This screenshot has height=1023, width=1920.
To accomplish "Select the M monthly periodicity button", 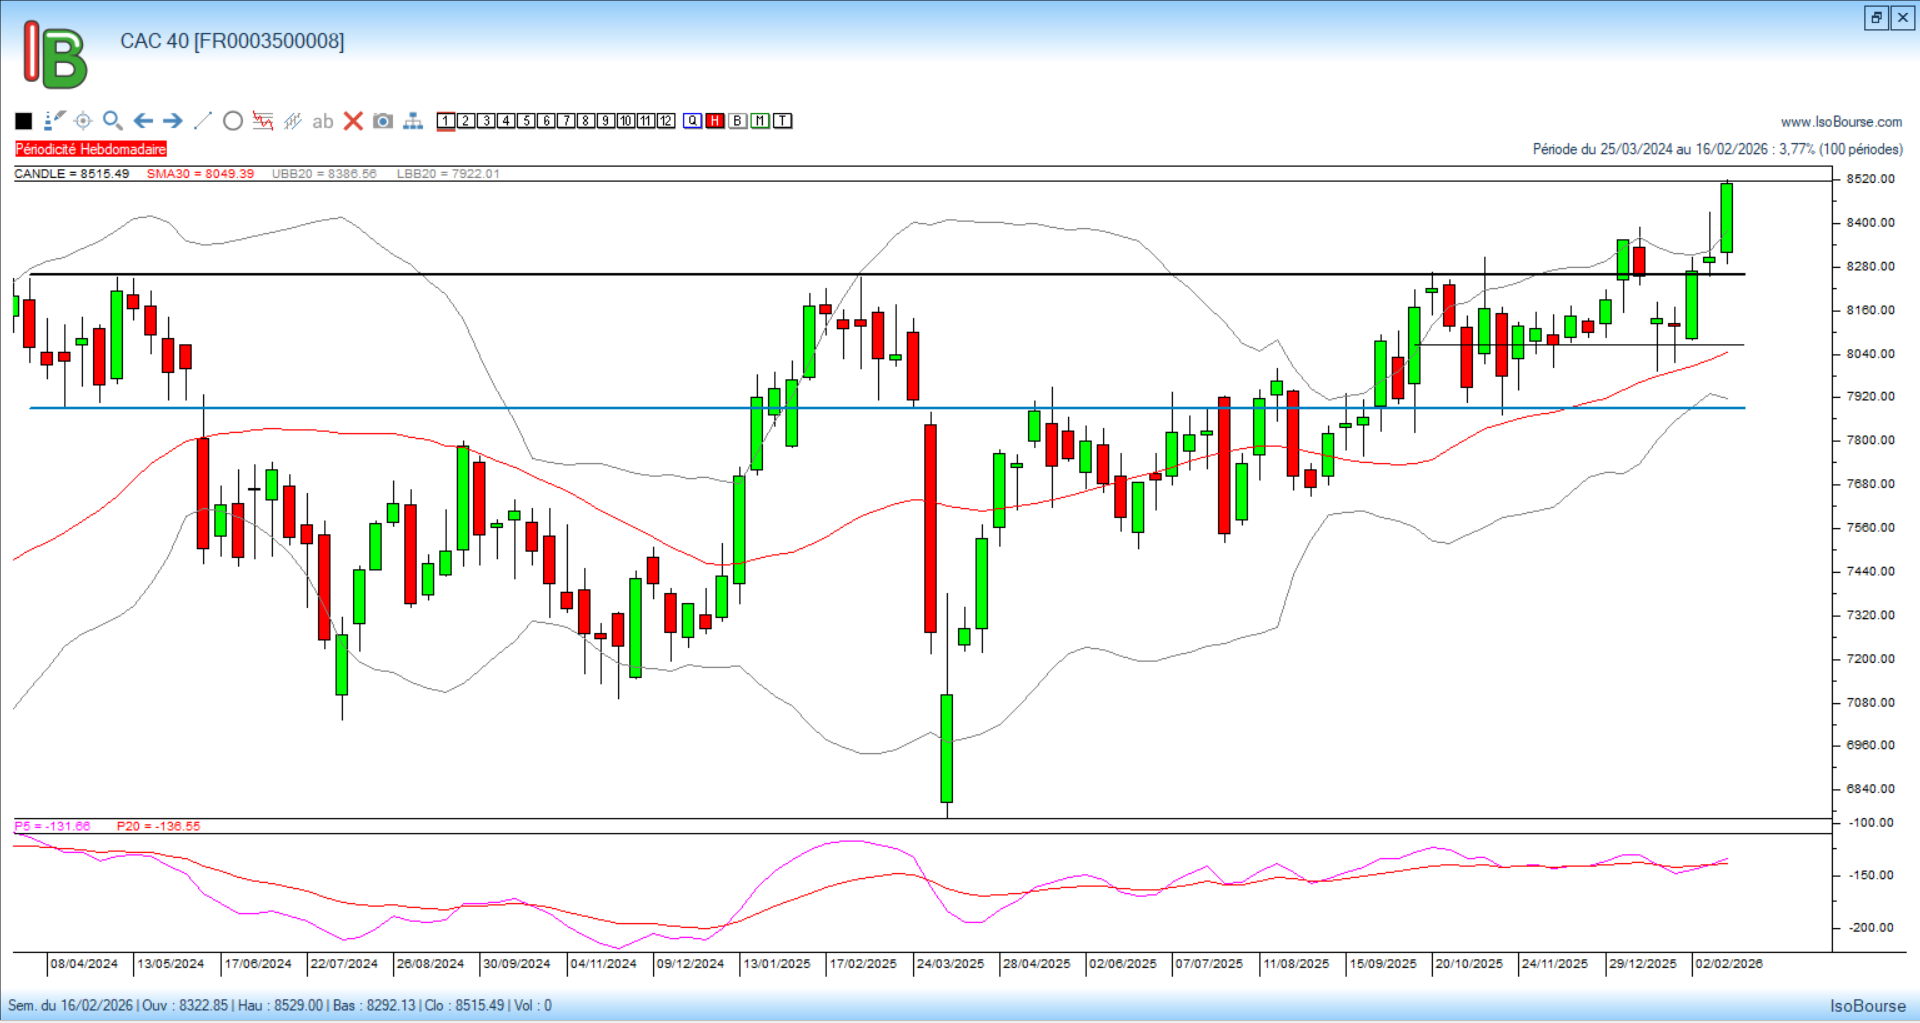I will coord(760,121).
